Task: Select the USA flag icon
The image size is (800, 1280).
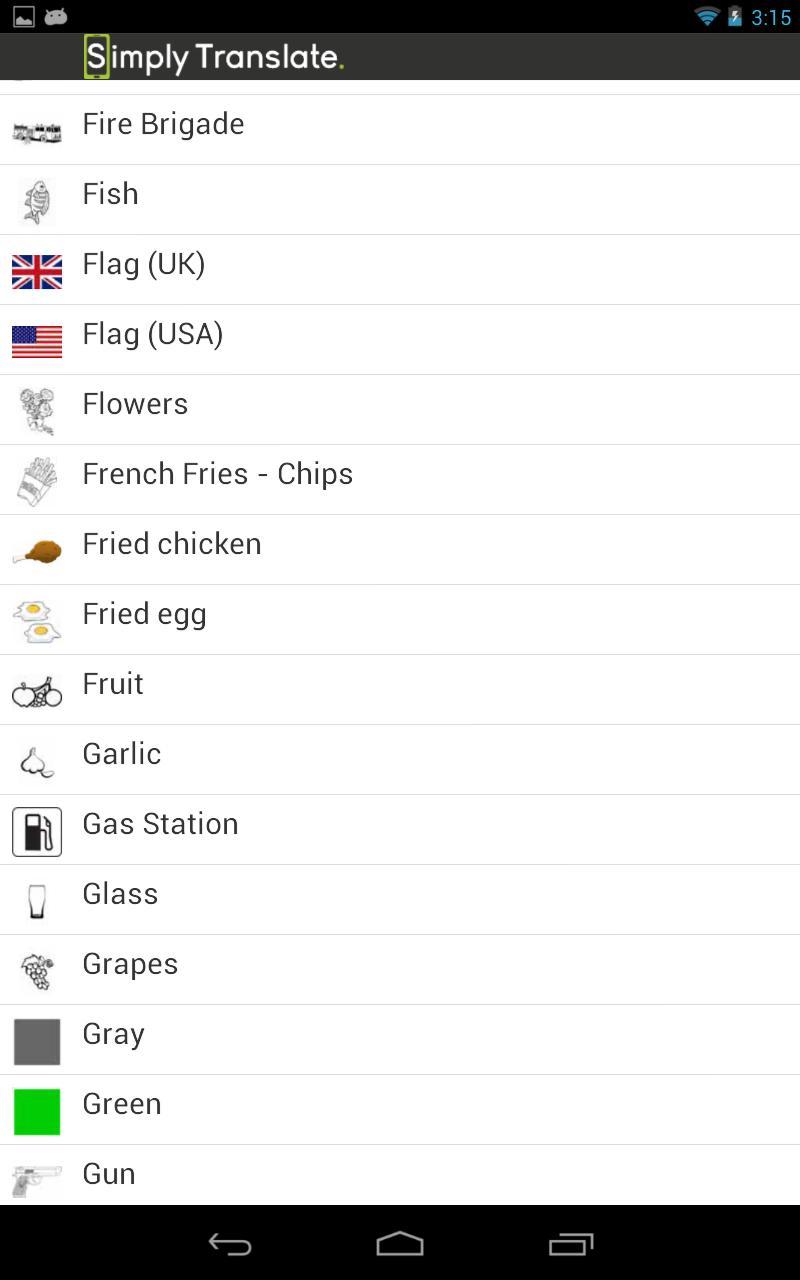Action: click(37, 341)
